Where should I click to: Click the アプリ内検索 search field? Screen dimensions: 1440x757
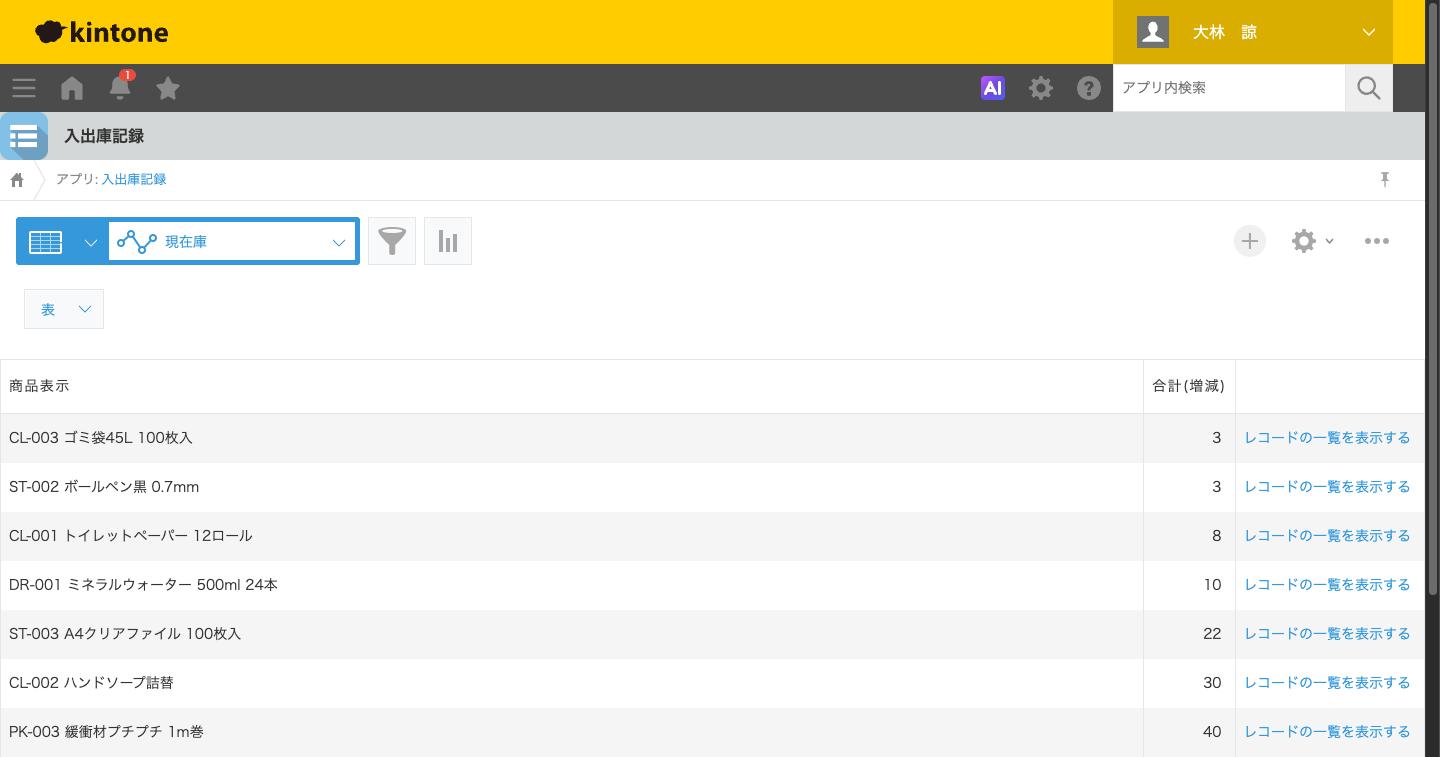point(1229,88)
